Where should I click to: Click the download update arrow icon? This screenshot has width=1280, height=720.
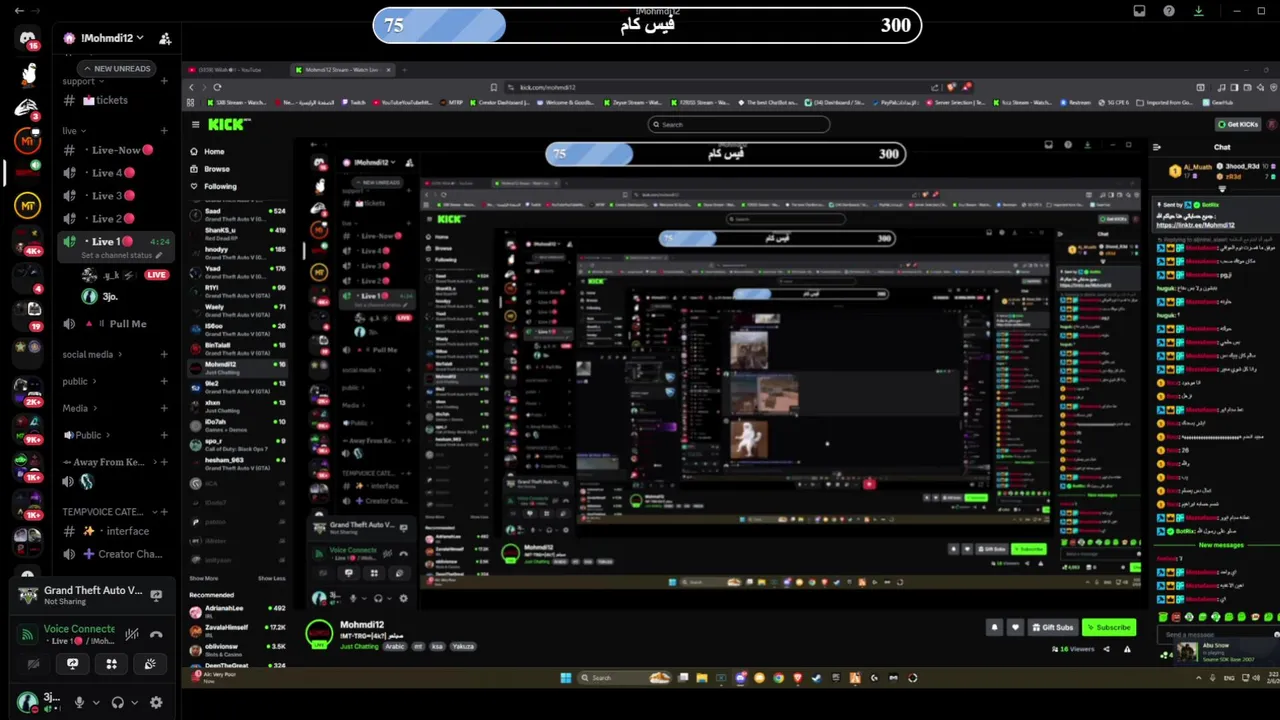coord(1198,11)
